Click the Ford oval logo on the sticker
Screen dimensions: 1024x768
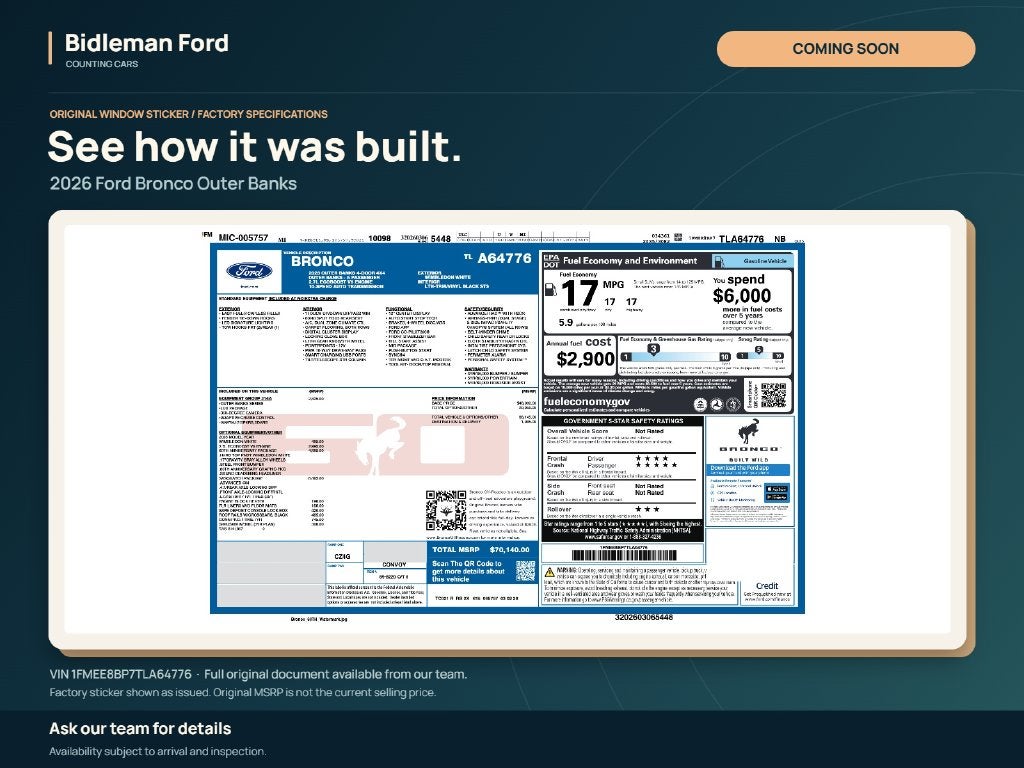[249, 271]
